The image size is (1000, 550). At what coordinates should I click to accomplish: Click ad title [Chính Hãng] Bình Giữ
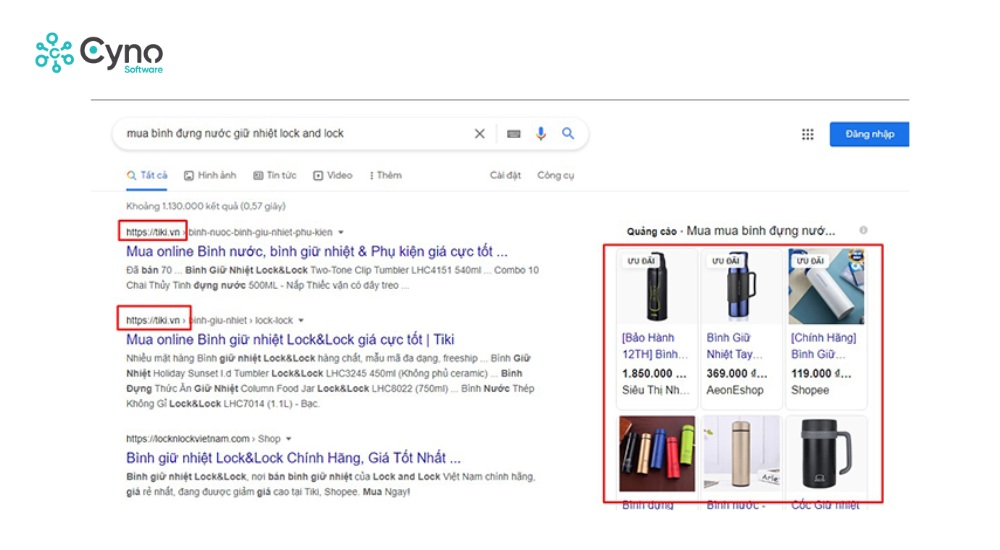coord(823,346)
